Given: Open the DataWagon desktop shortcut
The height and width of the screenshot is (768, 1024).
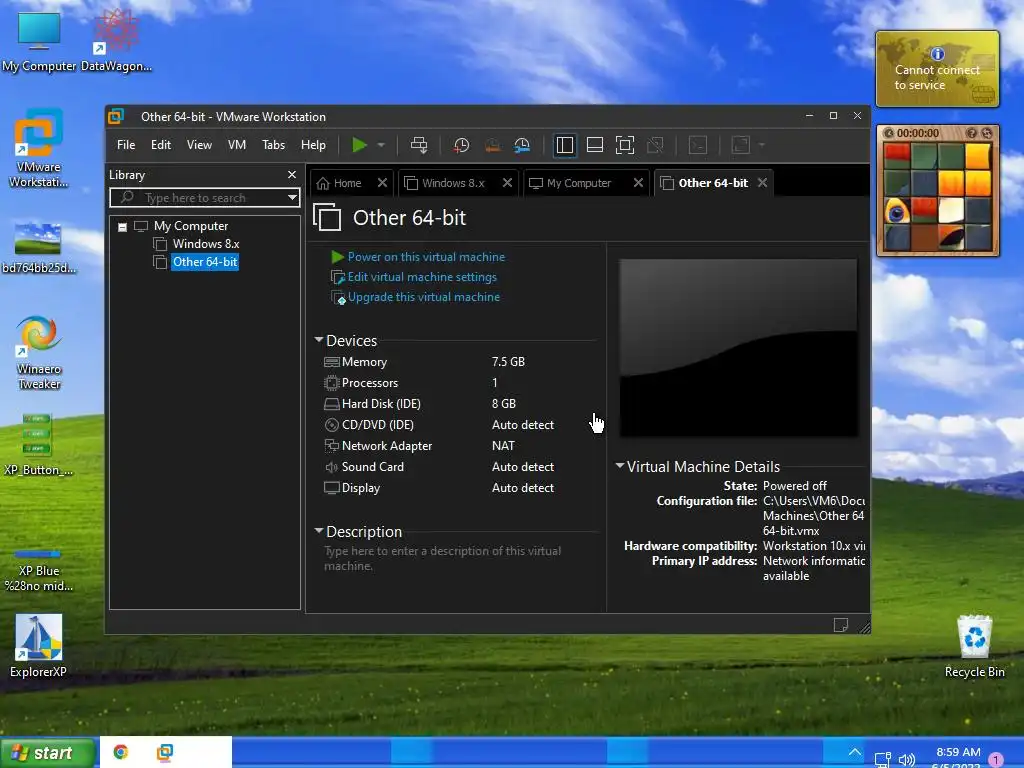Looking at the screenshot, I should pos(116,40).
